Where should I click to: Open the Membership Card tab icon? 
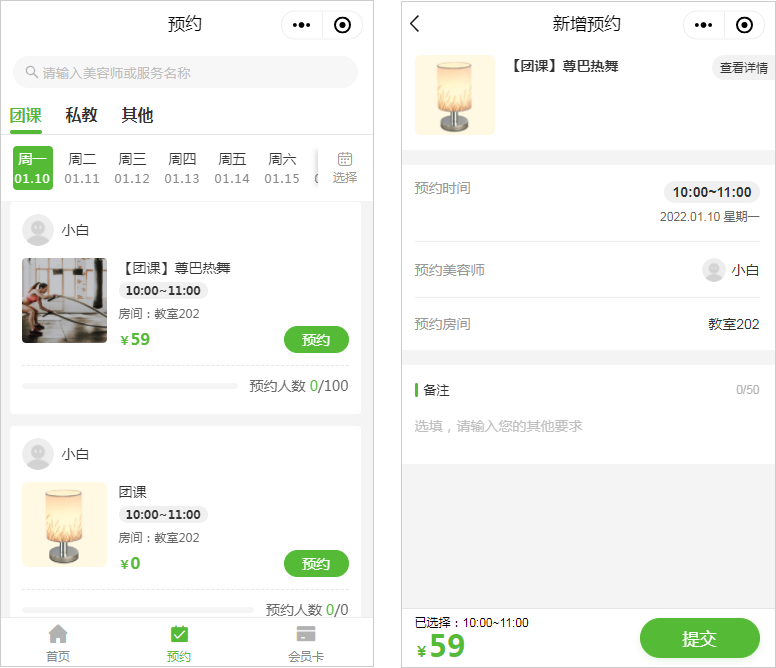tap(306, 634)
